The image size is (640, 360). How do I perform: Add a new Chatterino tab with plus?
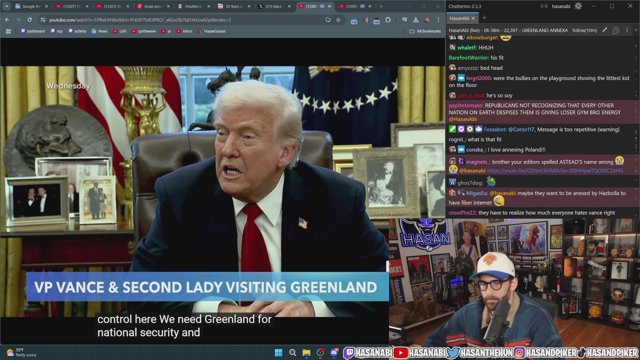(484, 18)
